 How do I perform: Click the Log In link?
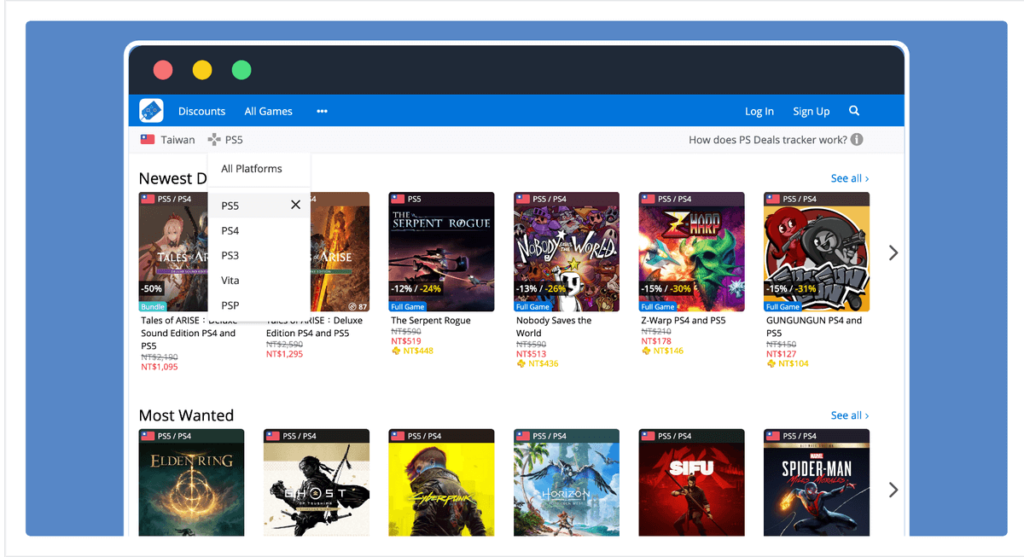[759, 111]
